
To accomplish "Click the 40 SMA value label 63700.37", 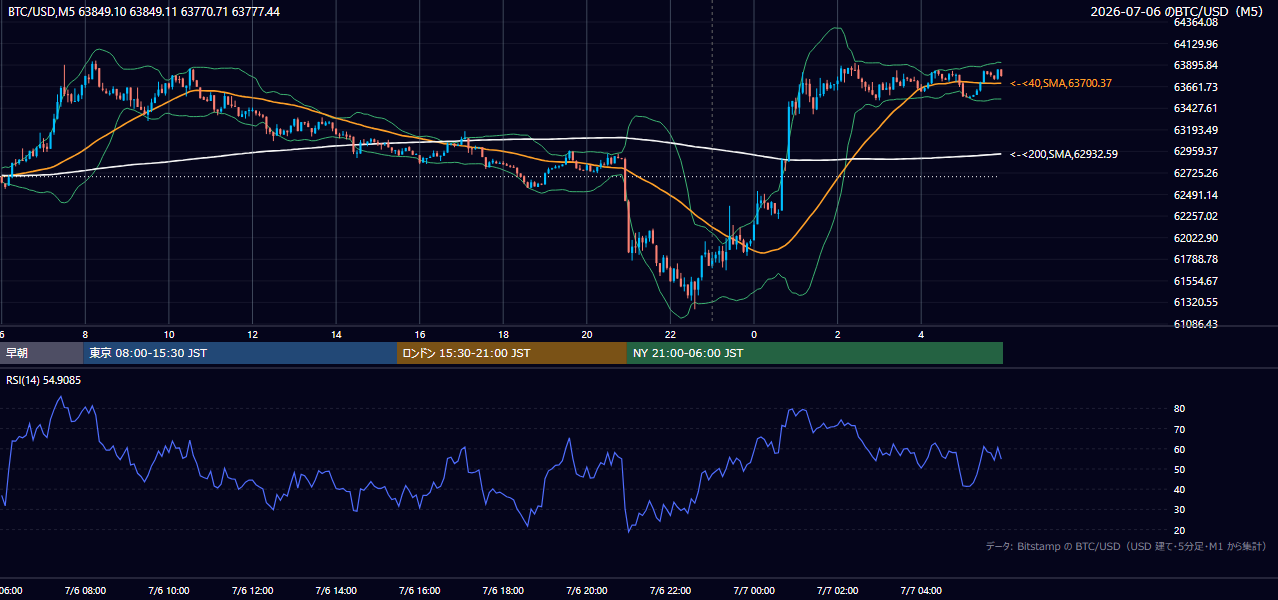I will 1061,84.
